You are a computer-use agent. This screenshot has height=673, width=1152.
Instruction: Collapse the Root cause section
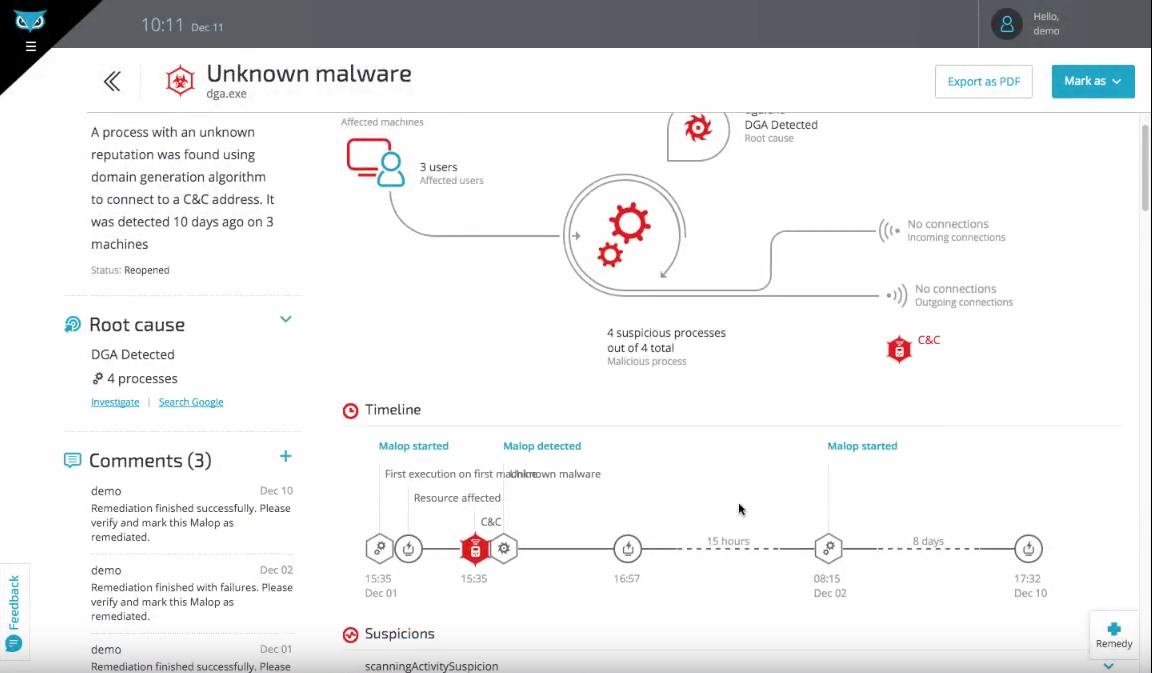pyautogui.click(x=285, y=320)
